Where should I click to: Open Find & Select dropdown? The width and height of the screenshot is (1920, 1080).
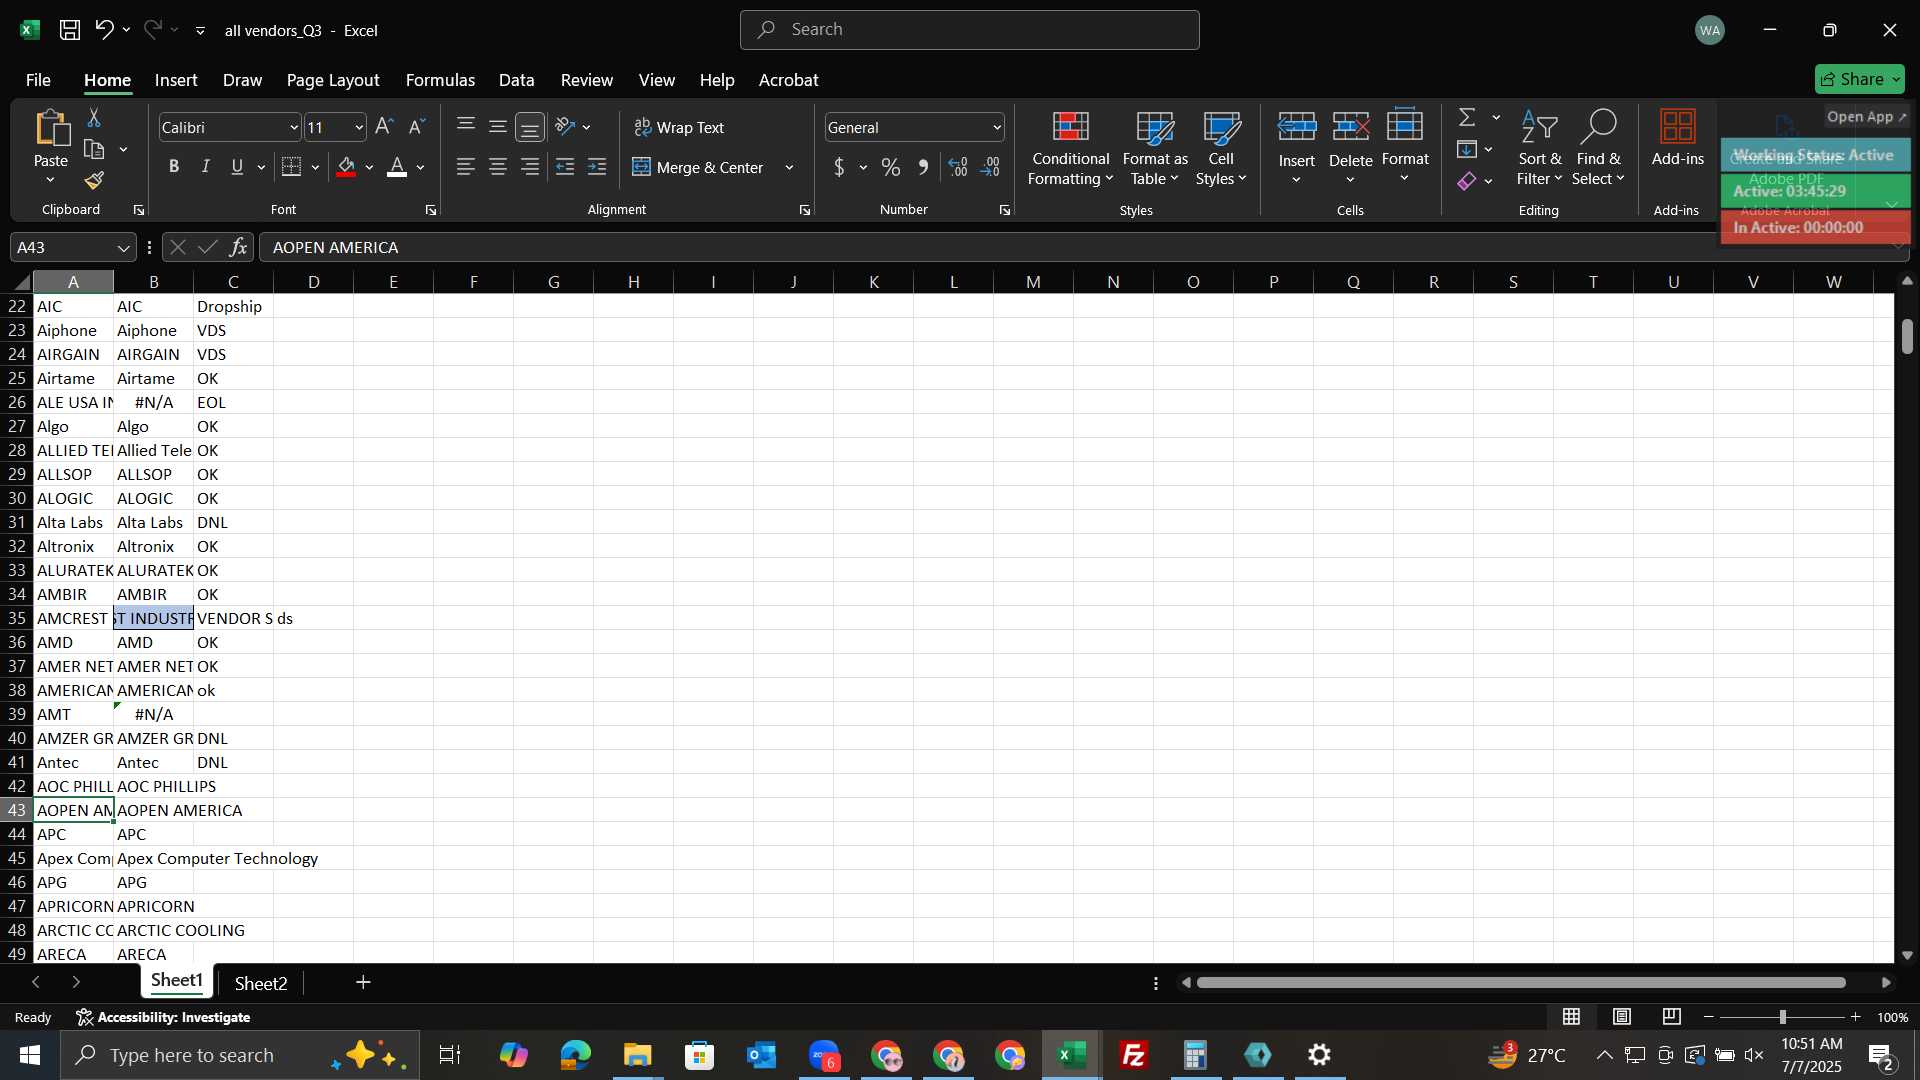click(x=1598, y=149)
